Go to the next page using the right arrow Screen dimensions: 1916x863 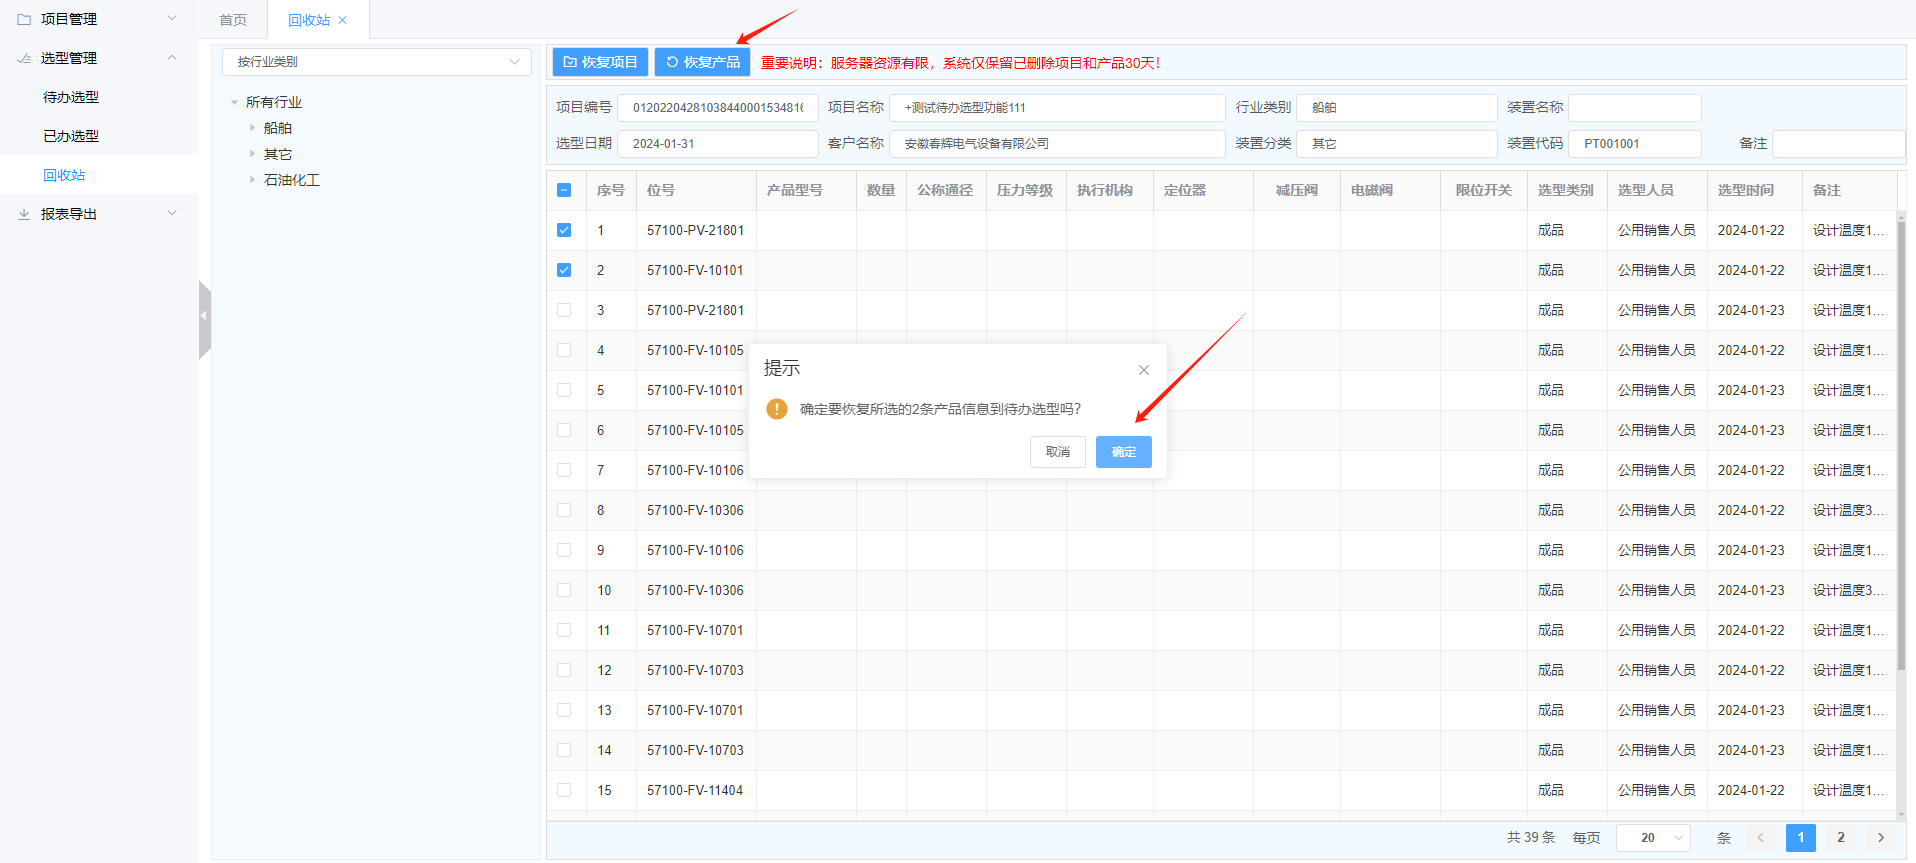pyautogui.click(x=1880, y=838)
